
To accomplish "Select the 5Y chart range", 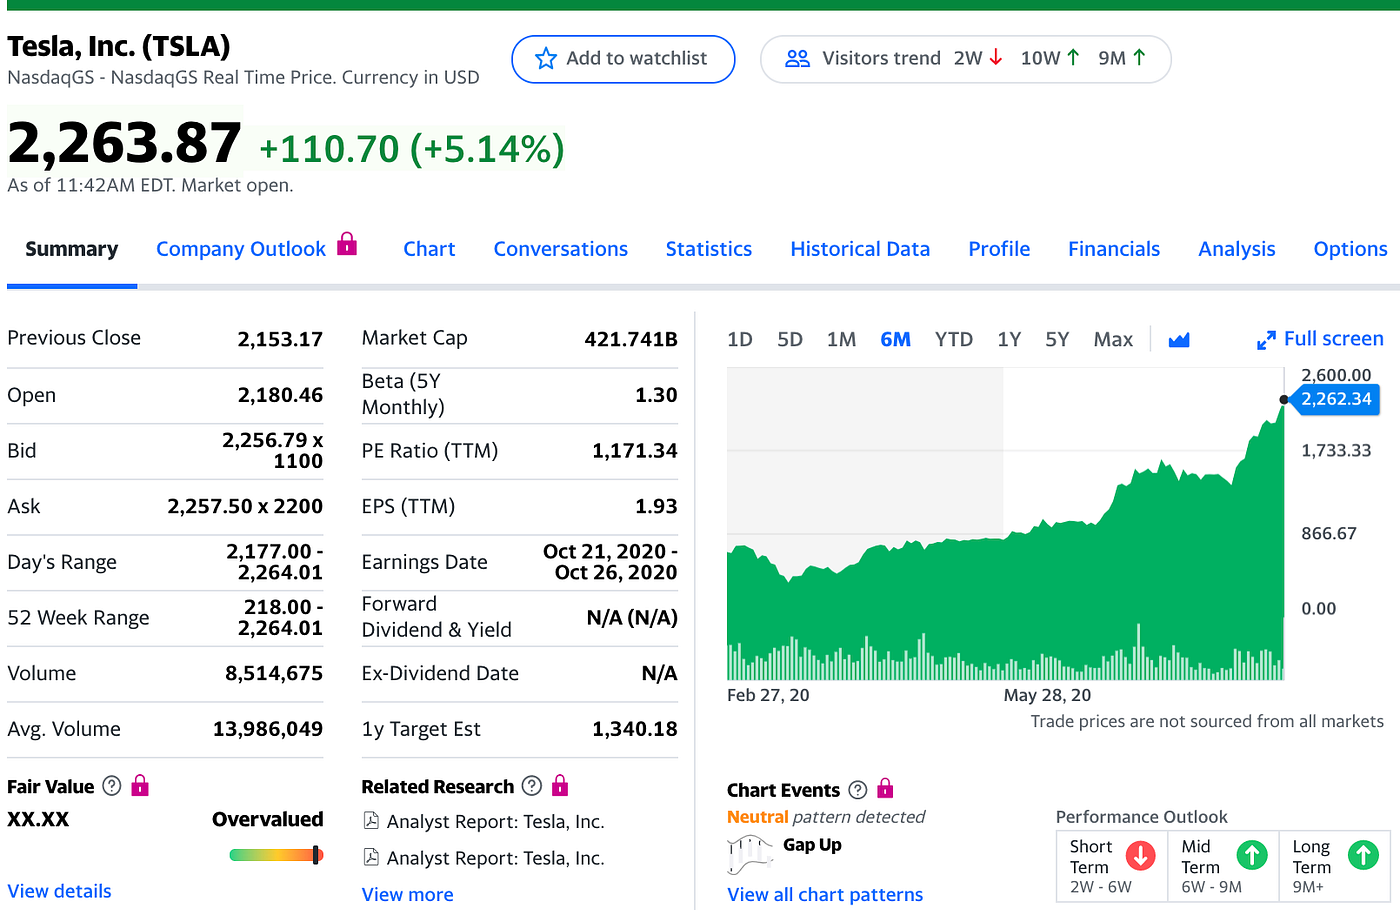I will pos(1057,340).
